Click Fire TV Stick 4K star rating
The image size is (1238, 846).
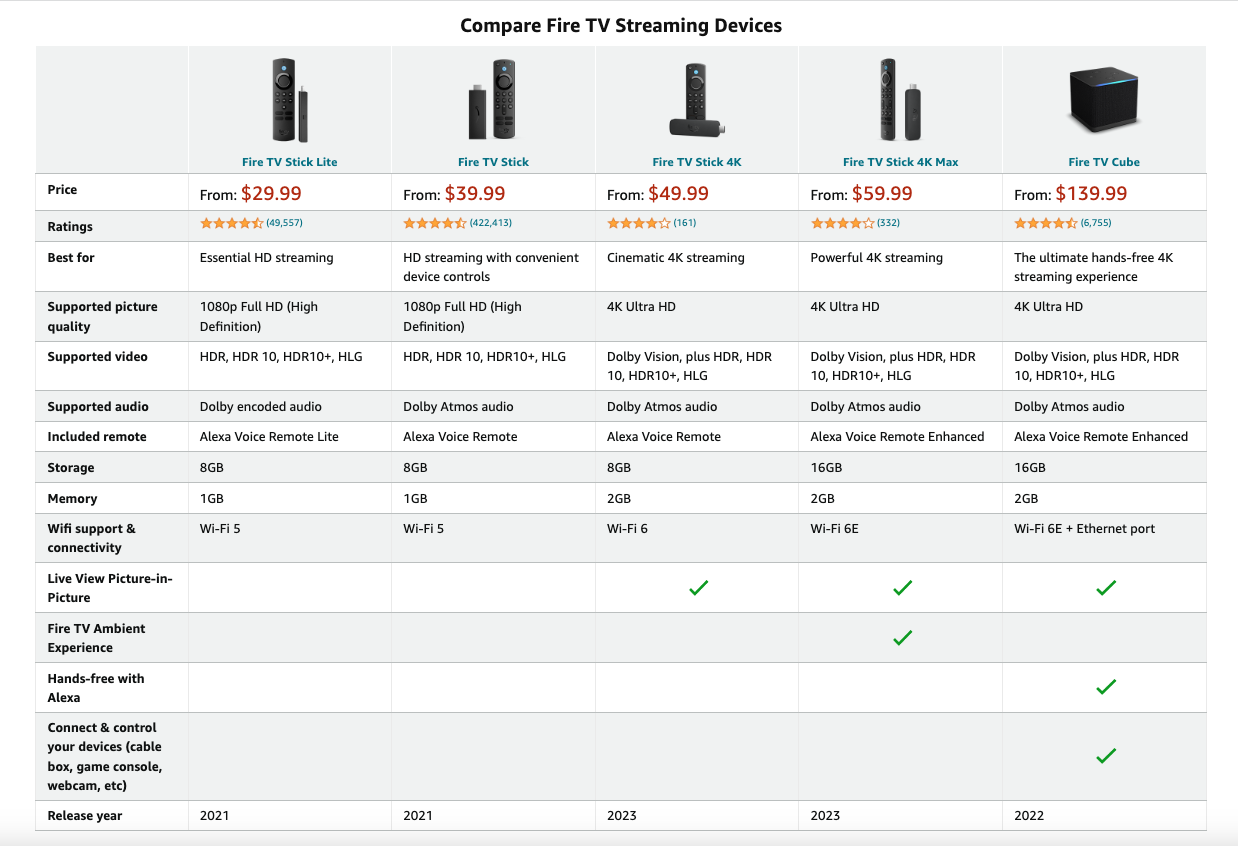[638, 223]
